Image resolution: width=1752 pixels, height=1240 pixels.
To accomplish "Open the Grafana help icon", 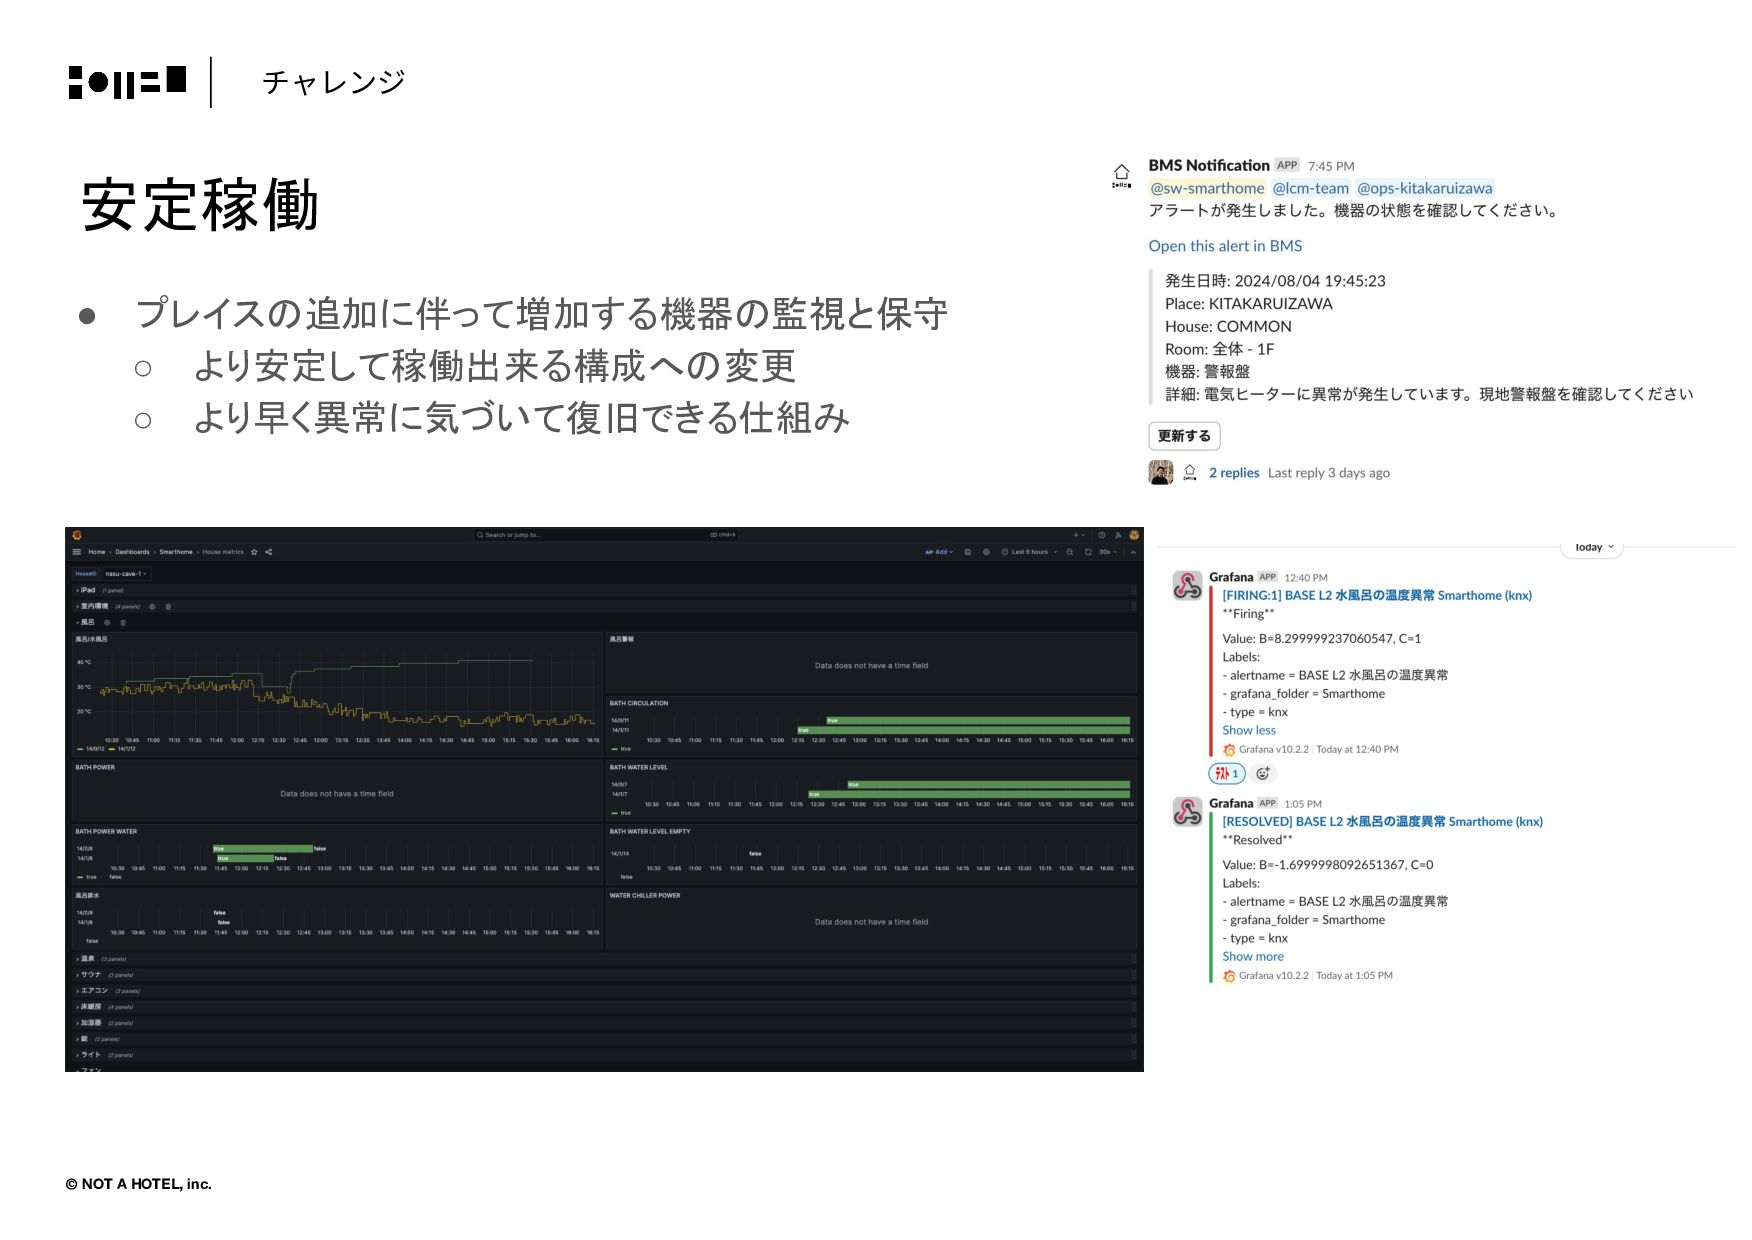I will pyautogui.click(x=1102, y=535).
